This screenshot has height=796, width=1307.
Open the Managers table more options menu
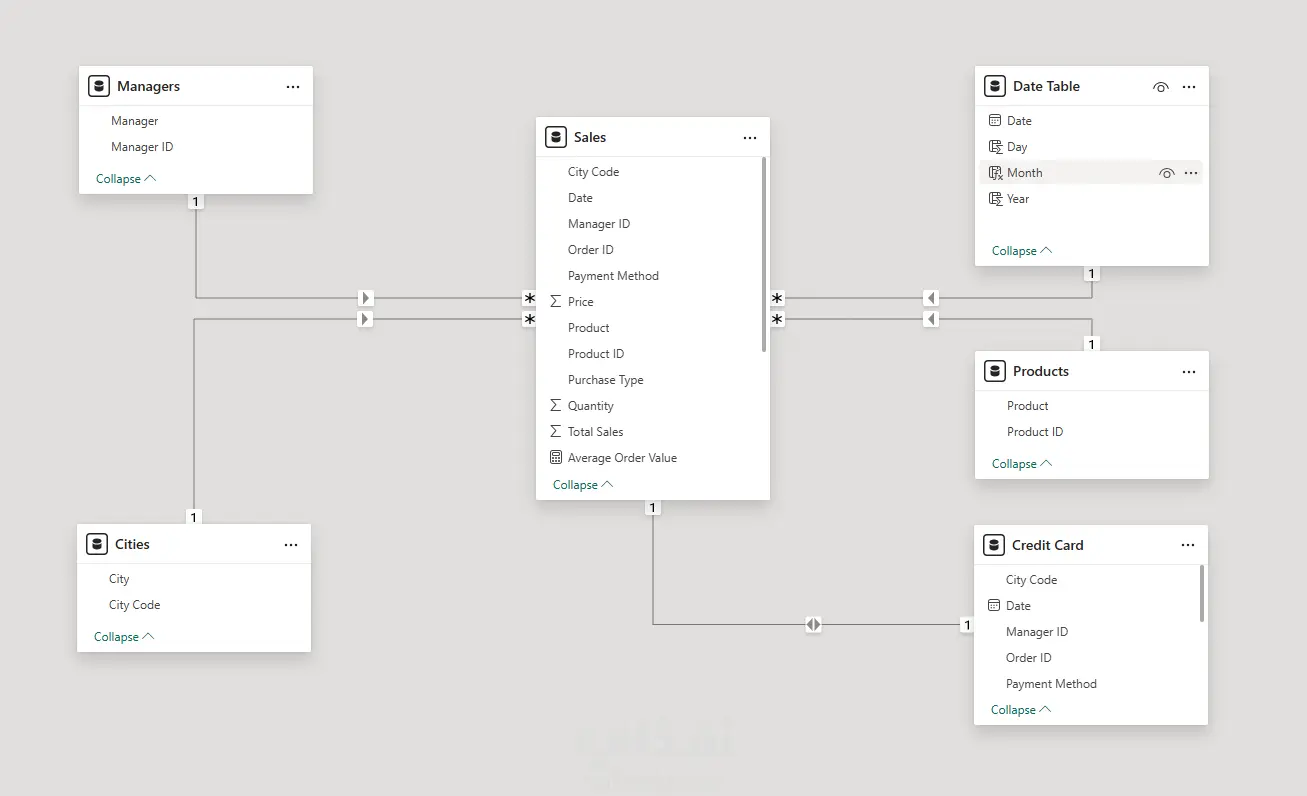click(293, 87)
